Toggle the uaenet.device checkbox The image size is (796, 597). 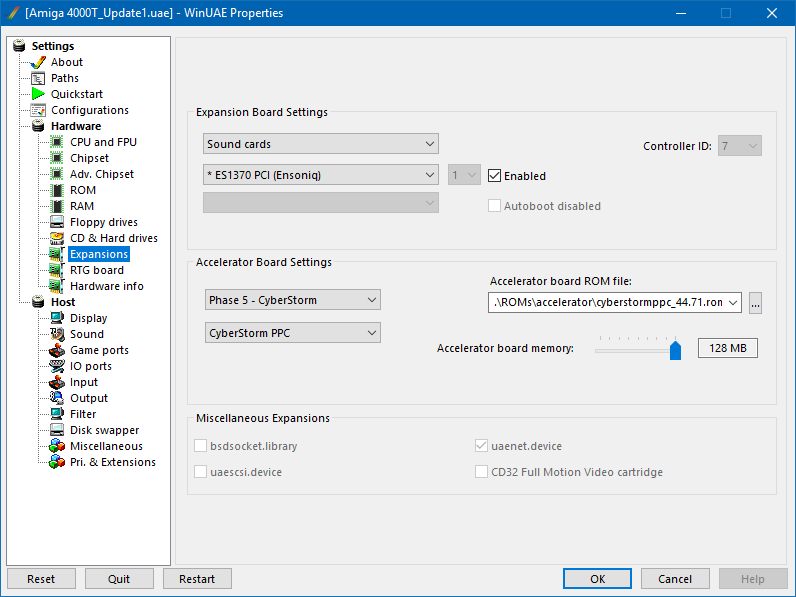pos(481,446)
